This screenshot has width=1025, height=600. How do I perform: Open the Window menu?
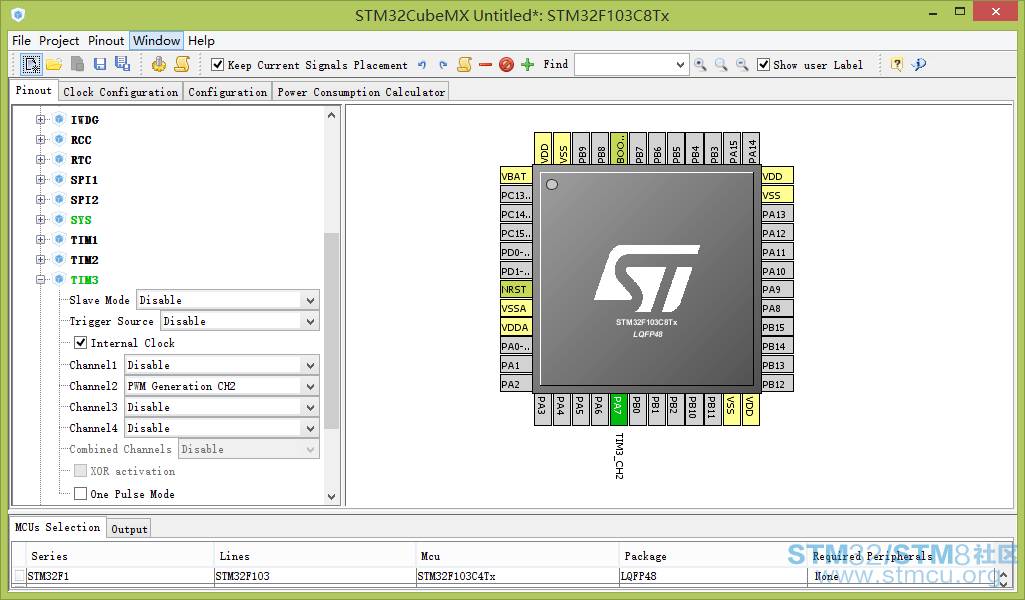point(156,41)
